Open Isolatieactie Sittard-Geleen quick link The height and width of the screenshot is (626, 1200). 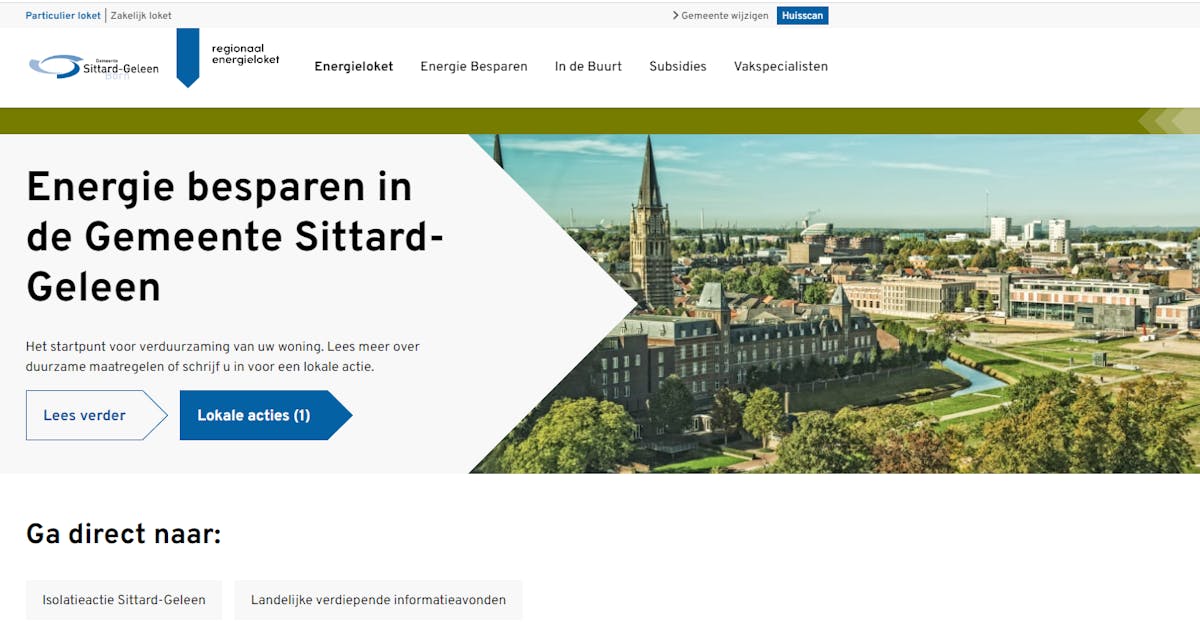pos(124,600)
